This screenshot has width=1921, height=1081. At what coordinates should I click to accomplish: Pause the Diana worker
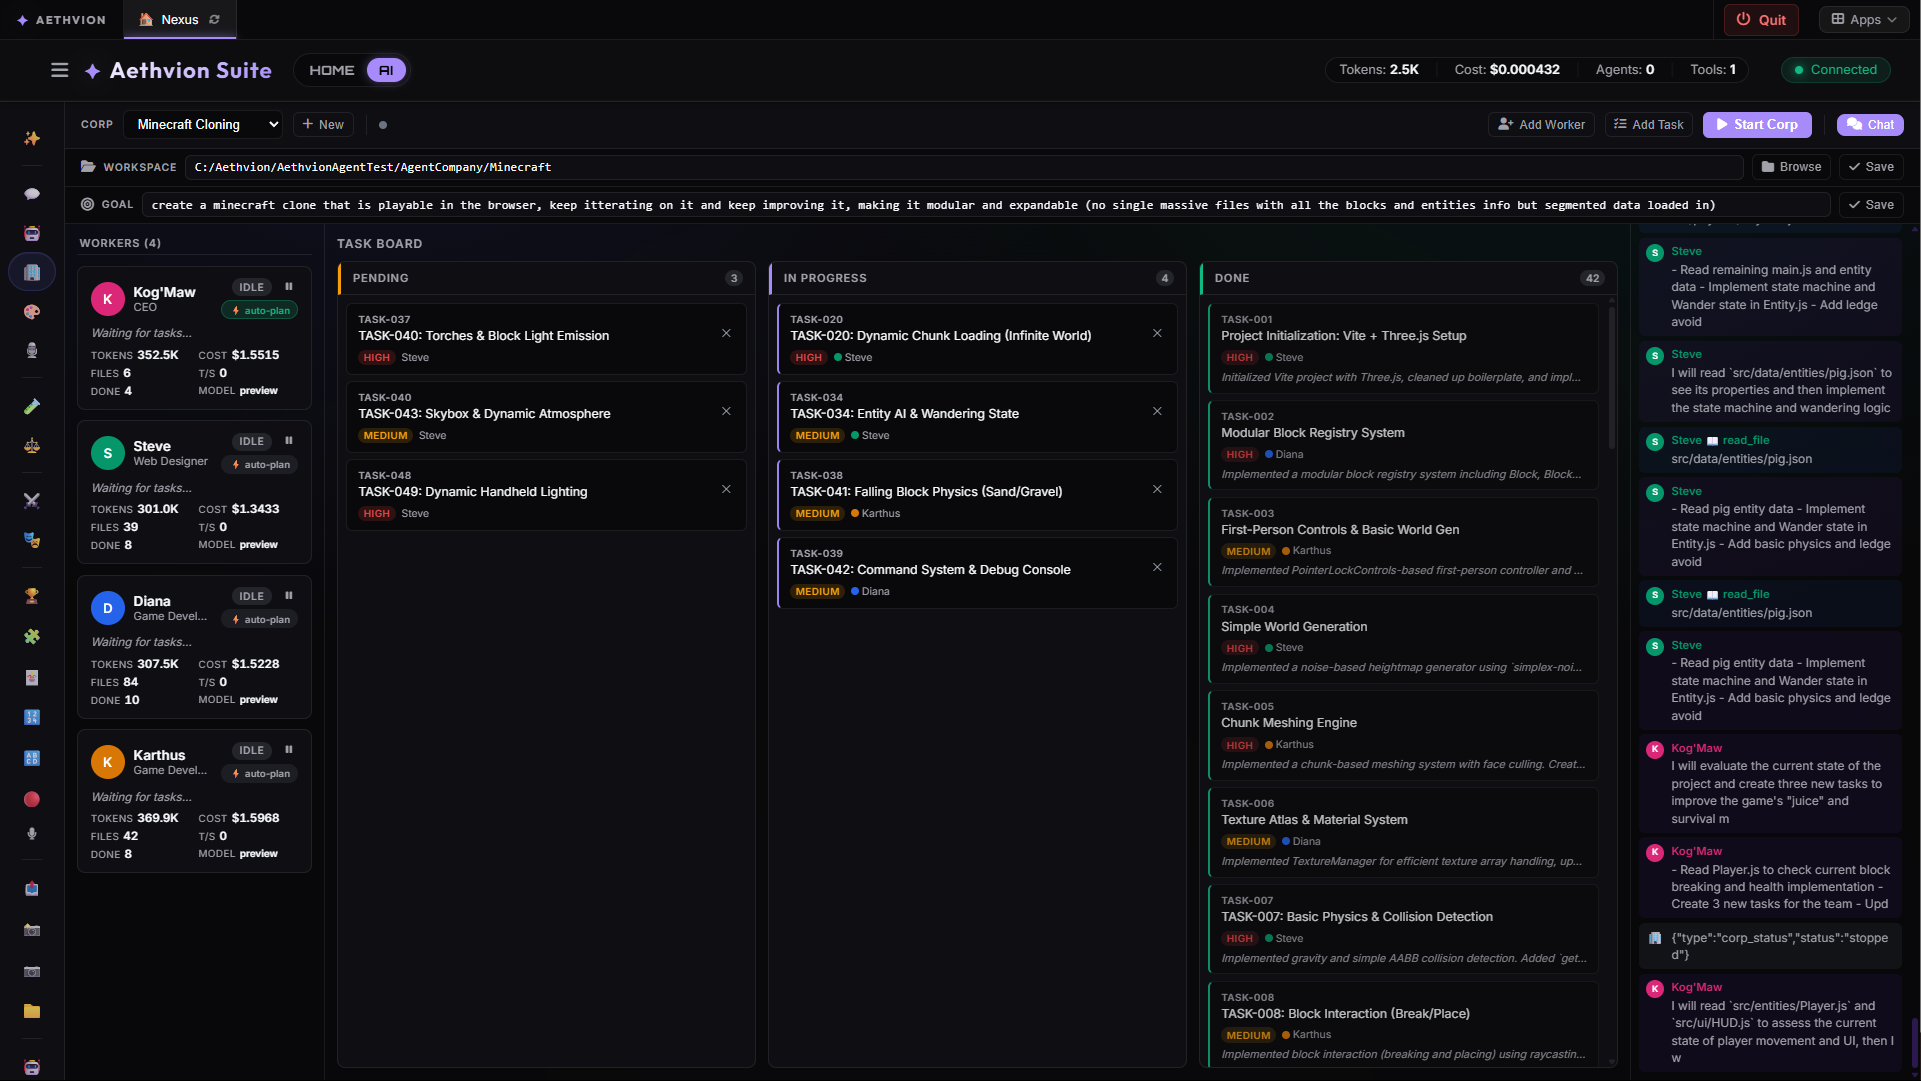click(289, 596)
